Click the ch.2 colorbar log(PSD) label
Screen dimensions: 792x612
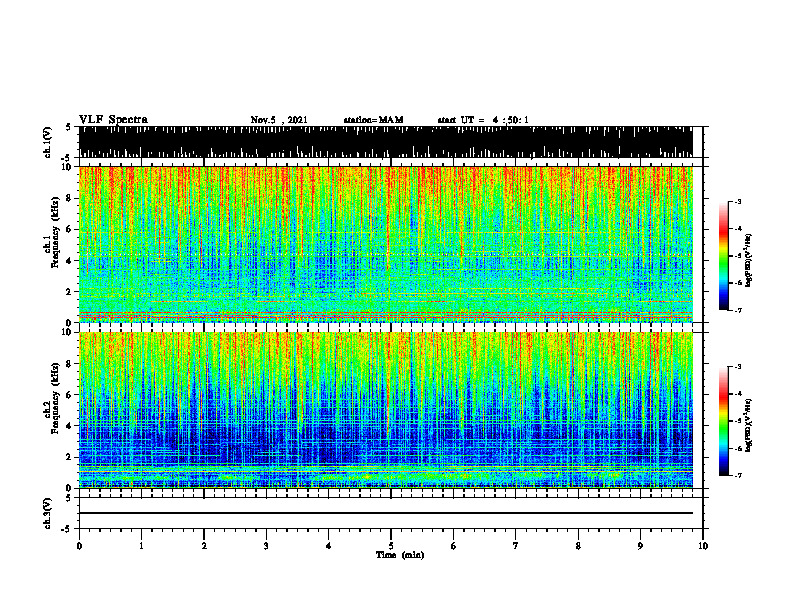pos(749,425)
